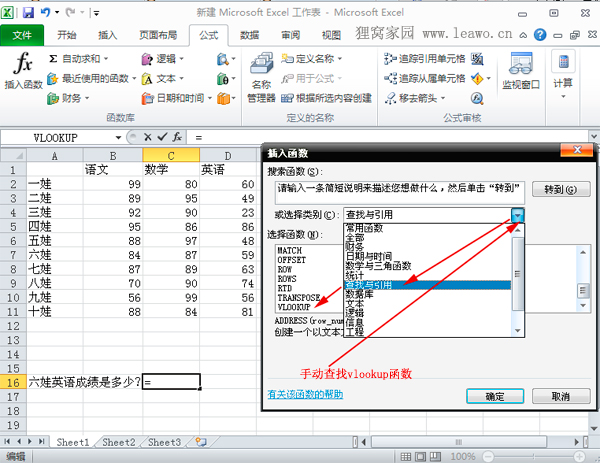The image size is (600, 463).
Task: Click the horizontal sheet scrollbar
Action: [458, 442]
